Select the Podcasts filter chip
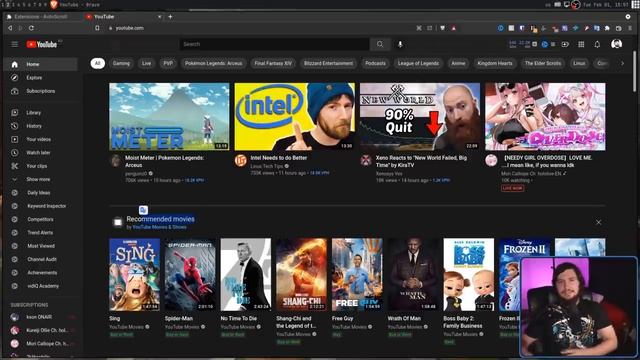 tap(375, 63)
